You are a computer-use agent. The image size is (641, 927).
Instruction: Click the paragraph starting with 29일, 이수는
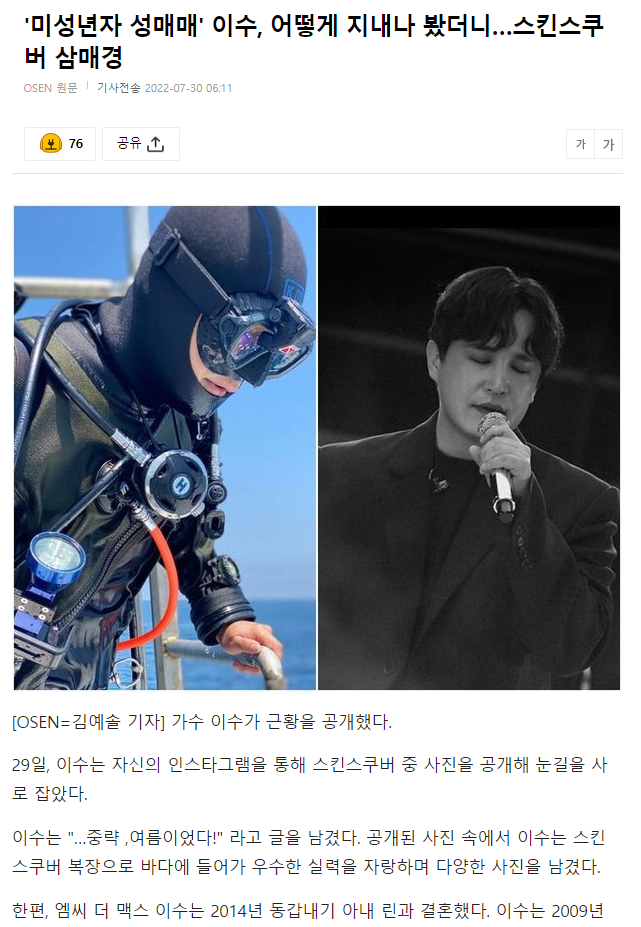310,779
